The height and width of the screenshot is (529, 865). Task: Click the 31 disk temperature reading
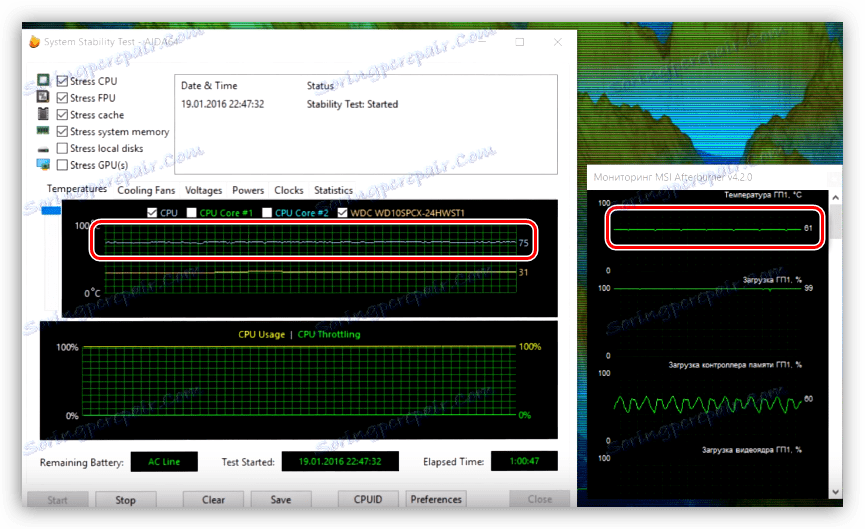click(524, 272)
